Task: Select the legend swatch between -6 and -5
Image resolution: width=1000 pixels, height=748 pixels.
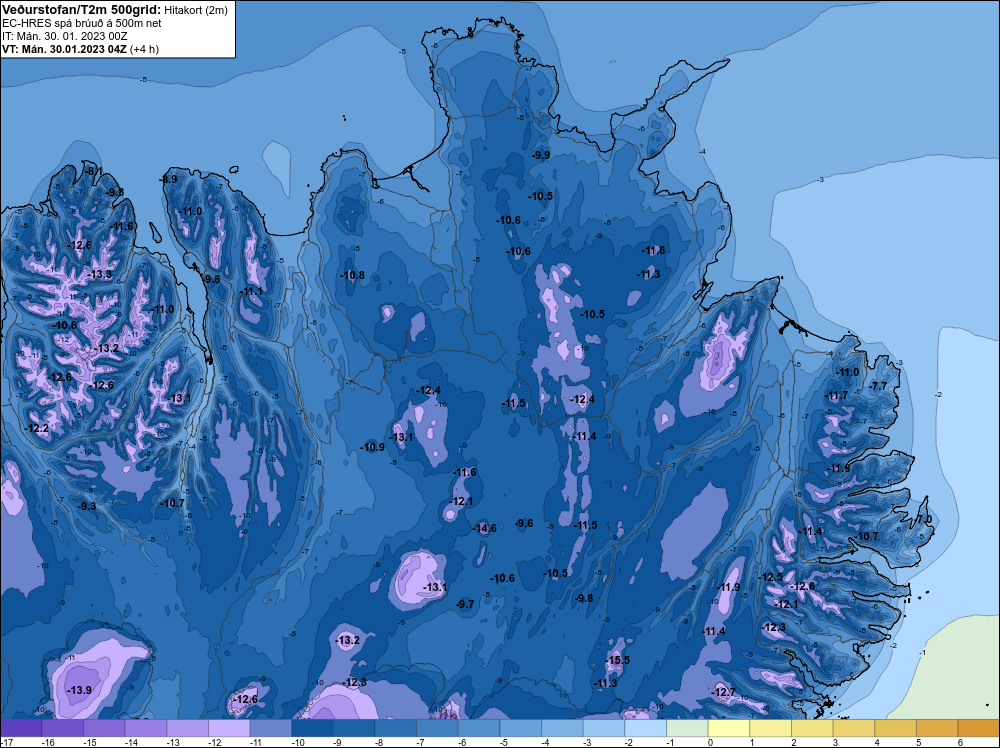Action: pyautogui.click(x=479, y=728)
